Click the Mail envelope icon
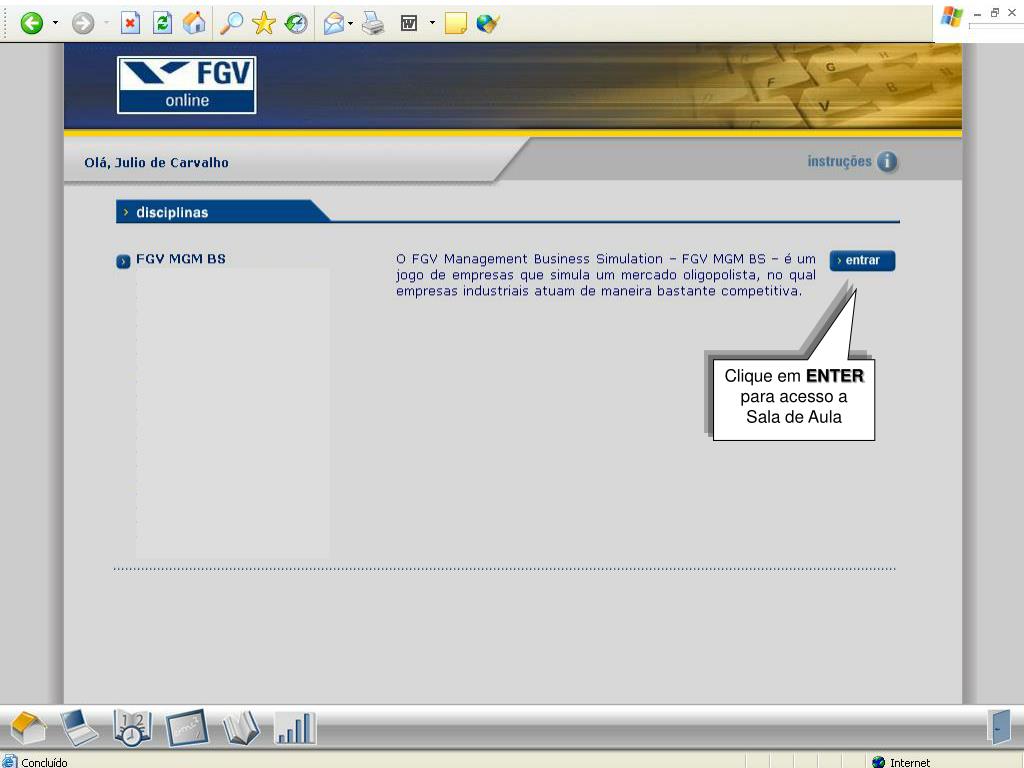Screen dimensions: 1024x768 click(x=334, y=24)
